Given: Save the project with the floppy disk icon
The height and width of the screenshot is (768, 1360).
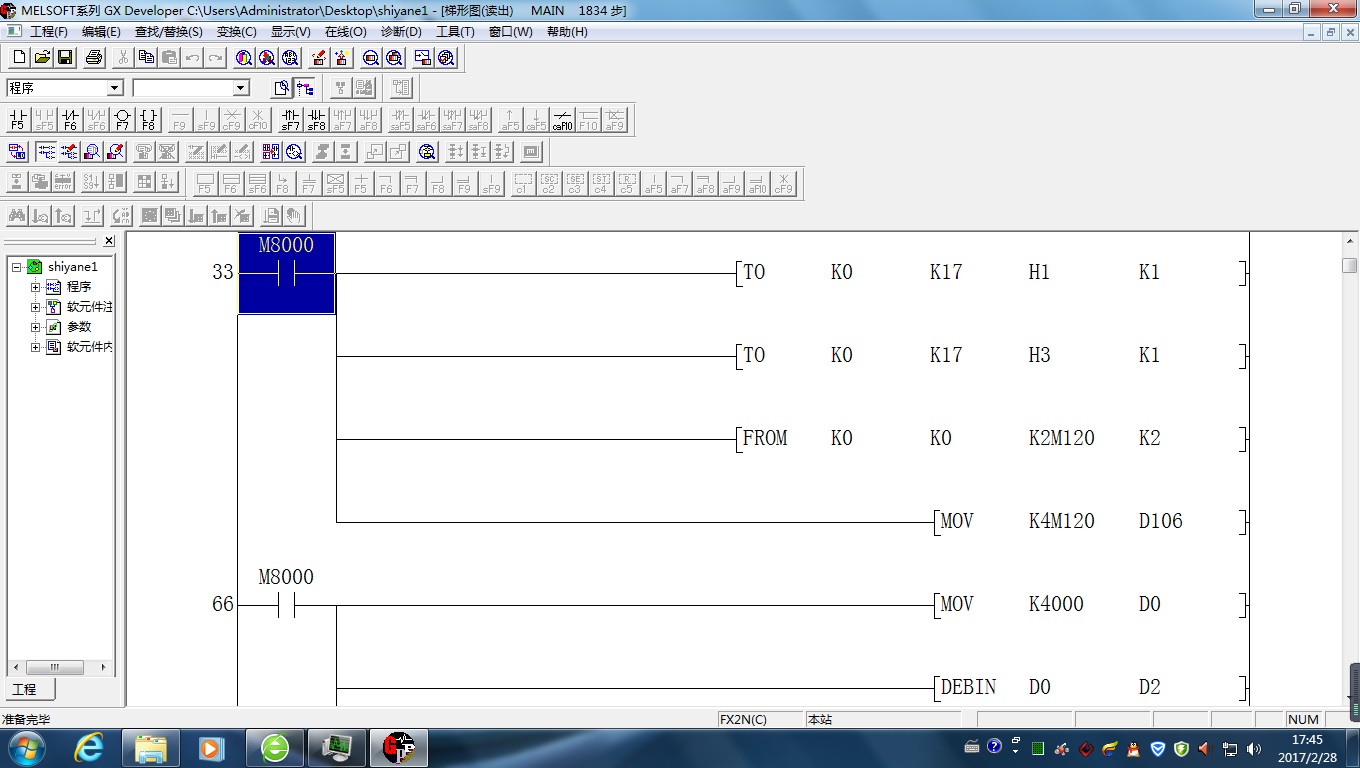Looking at the screenshot, I should [x=65, y=58].
